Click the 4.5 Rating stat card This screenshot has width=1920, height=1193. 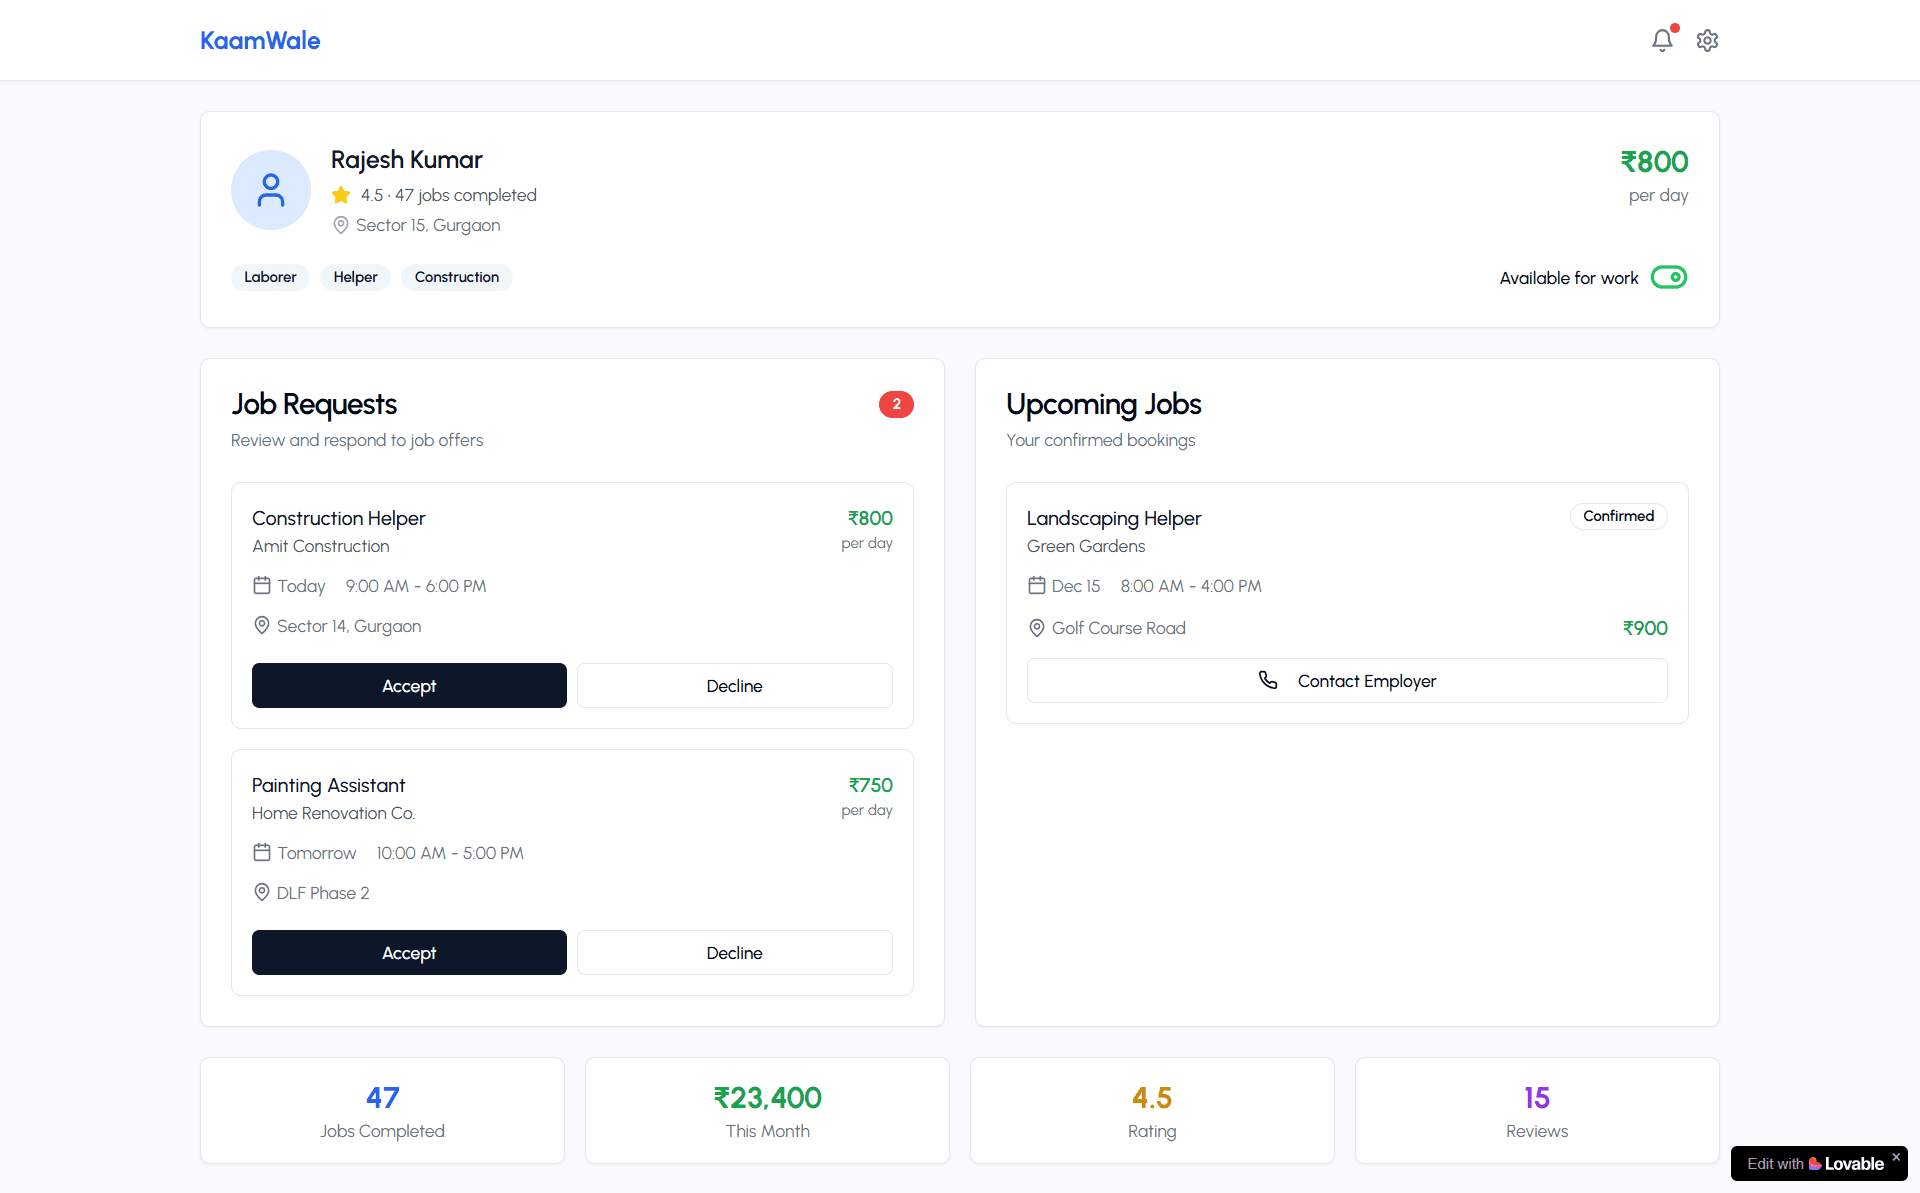point(1152,1110)
